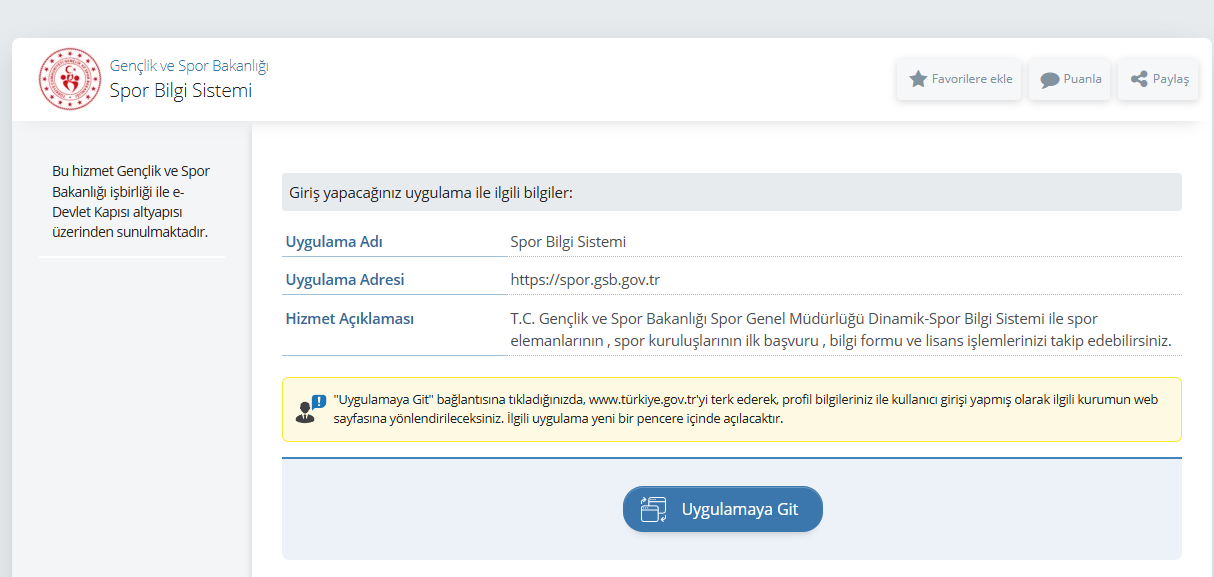Screen dimensions: 1214x577
Task: Click the sidebar e-Devlet Kapısı service note
Action: [x=131, y=202]
